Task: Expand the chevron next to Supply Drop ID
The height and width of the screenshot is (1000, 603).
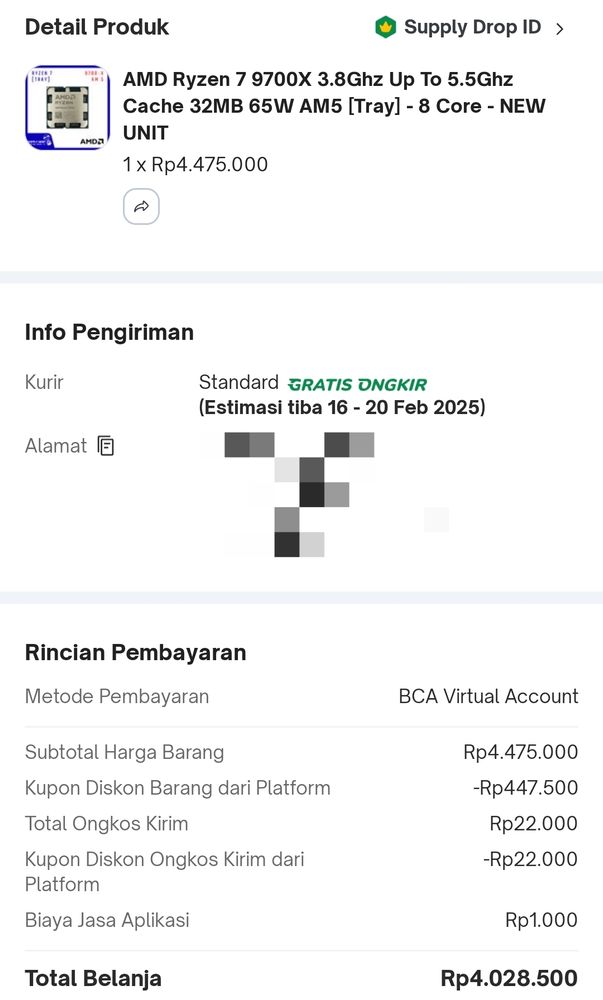Action: tap(560, 29)
